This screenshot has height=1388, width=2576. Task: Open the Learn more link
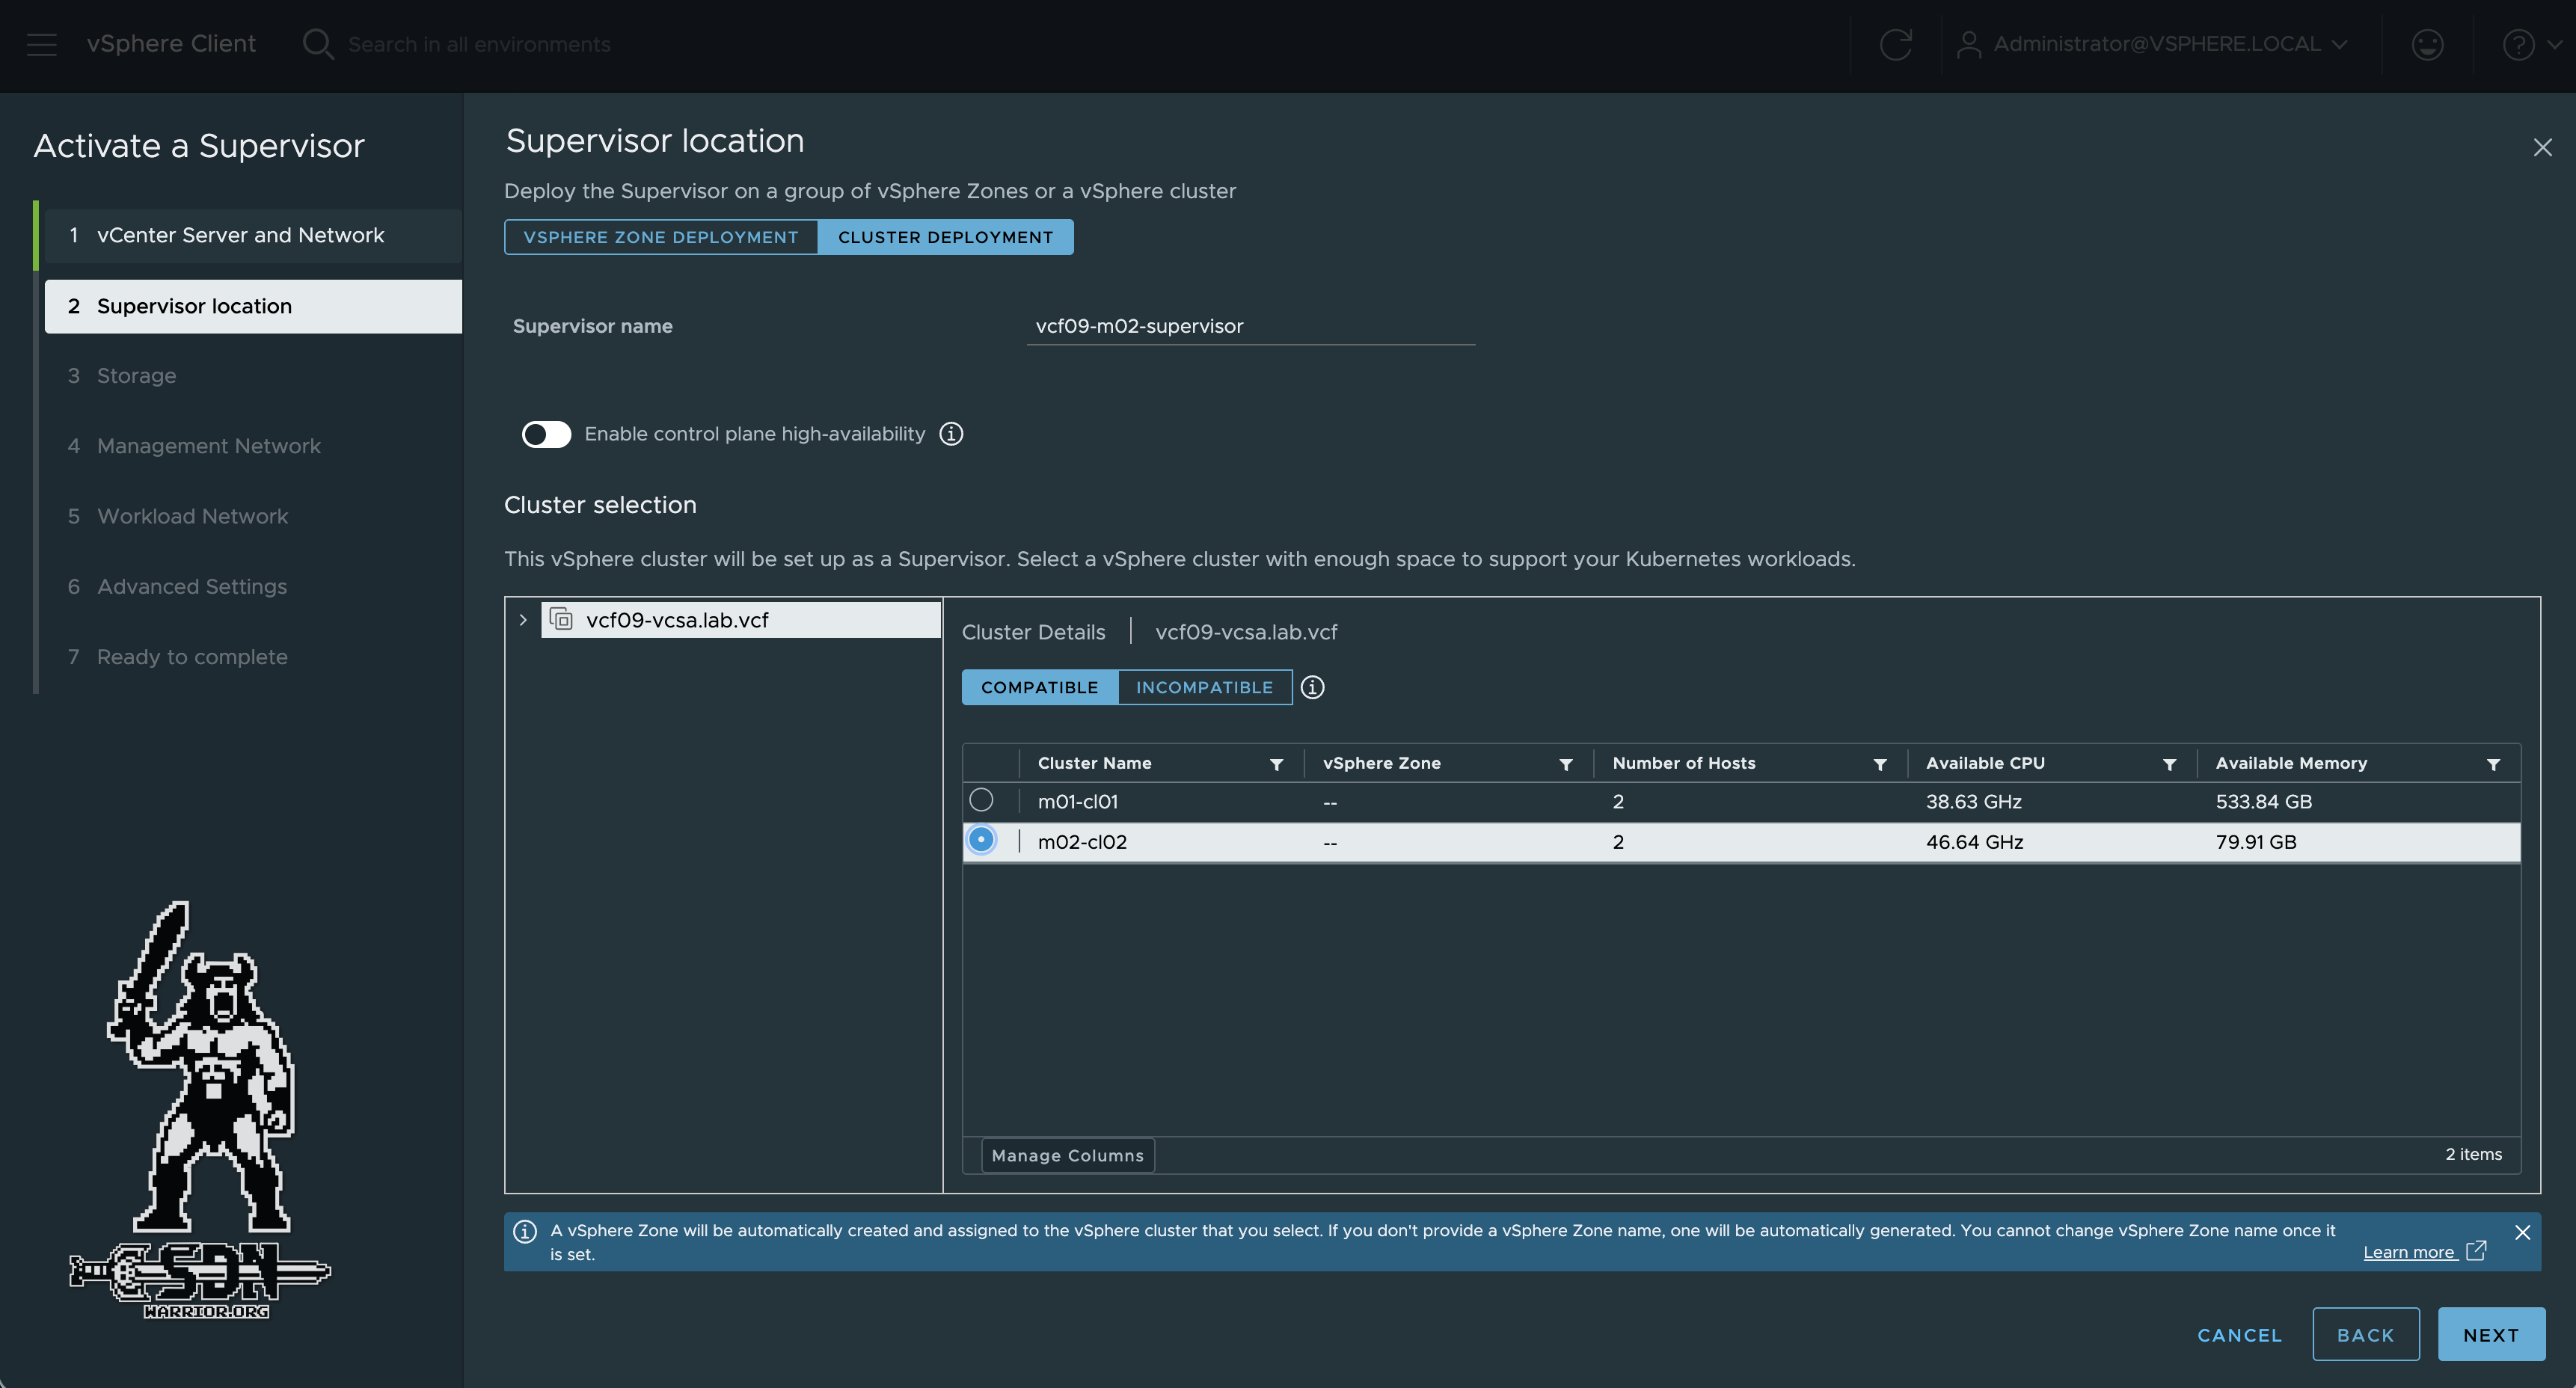click(2409, 1252)
